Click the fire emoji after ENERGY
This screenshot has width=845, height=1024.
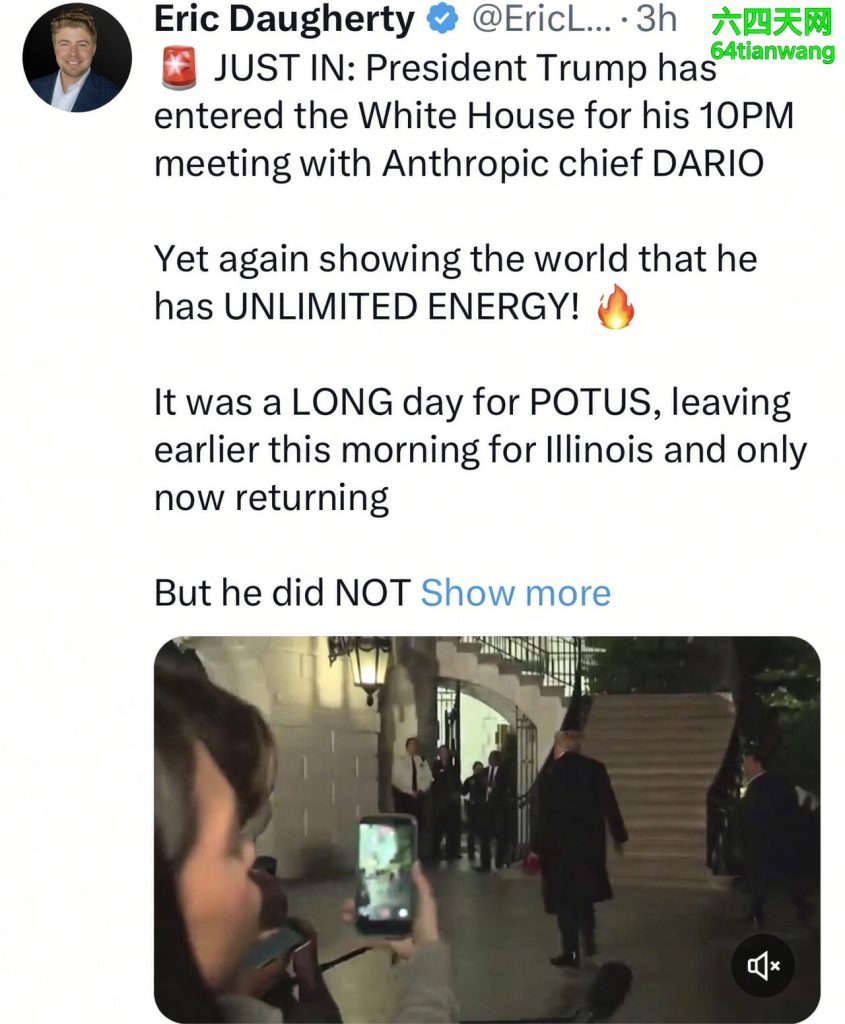point(615,307)
